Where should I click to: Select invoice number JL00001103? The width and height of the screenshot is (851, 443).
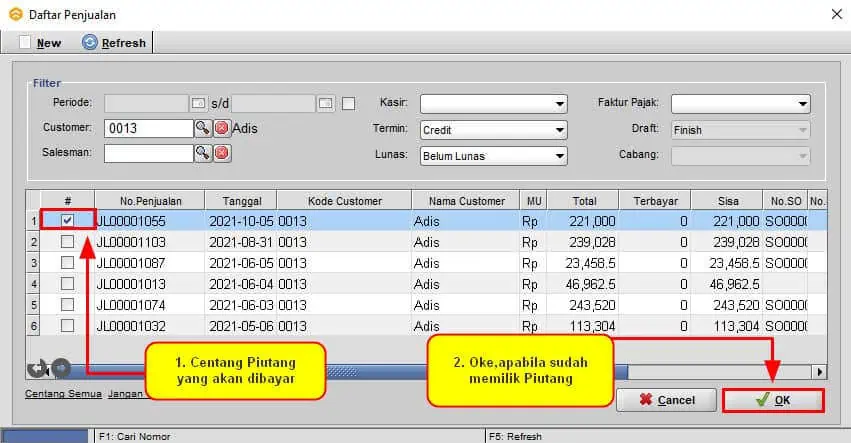(131, 242)
